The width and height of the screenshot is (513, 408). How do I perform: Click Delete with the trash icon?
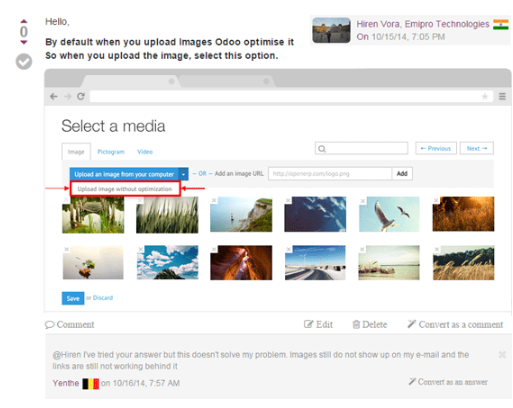370,324
